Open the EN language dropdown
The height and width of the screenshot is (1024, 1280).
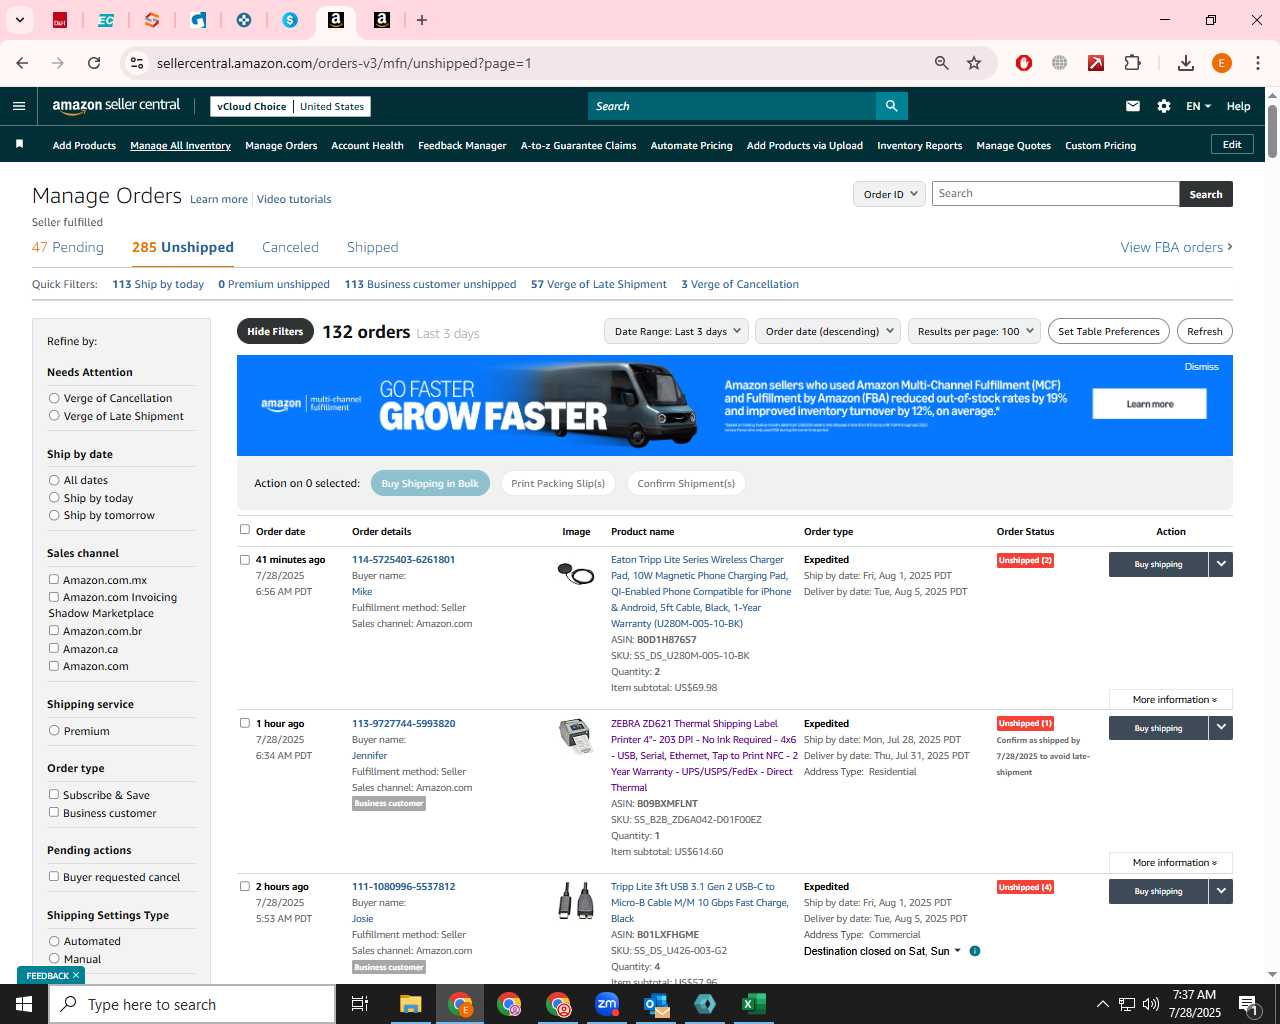tap(1198, 106)
